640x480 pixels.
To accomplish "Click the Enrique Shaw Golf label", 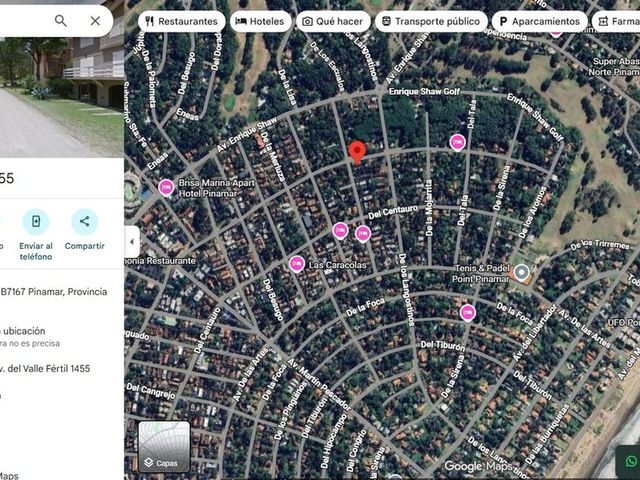I will click(x=424, y=91).
